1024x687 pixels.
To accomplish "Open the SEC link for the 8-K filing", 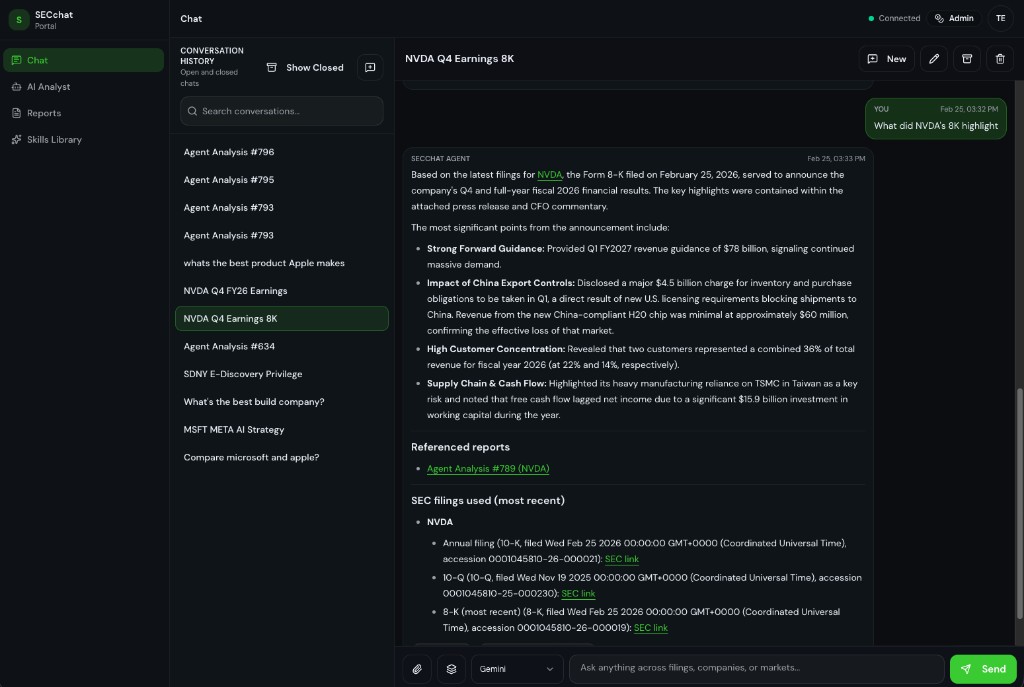I will point(651,628).
